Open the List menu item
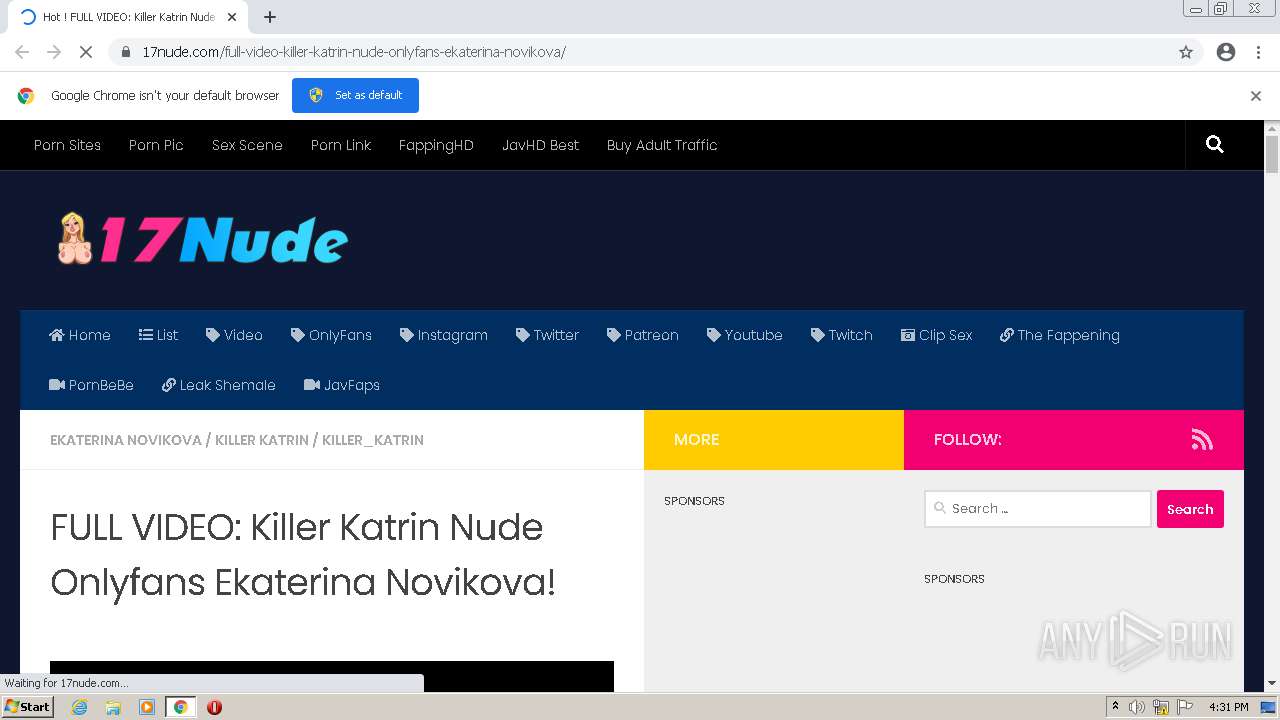 pos(158,335)
